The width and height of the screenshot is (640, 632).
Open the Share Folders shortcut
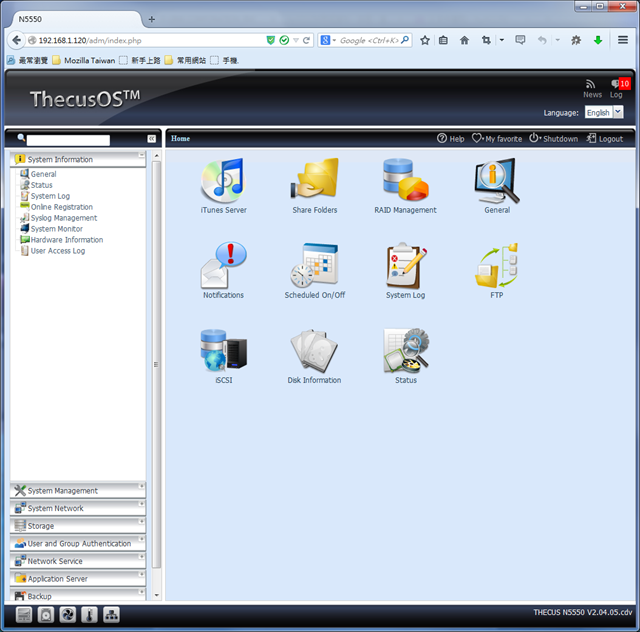coord(315,180)
